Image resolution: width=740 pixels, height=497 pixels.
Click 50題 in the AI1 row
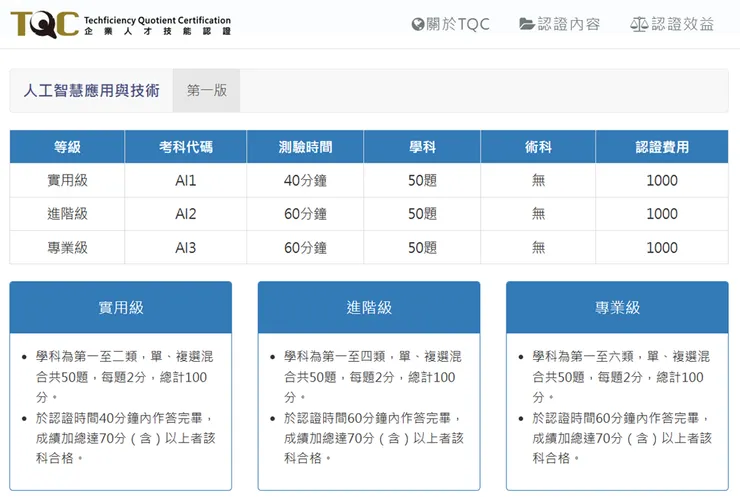point(422,180)
